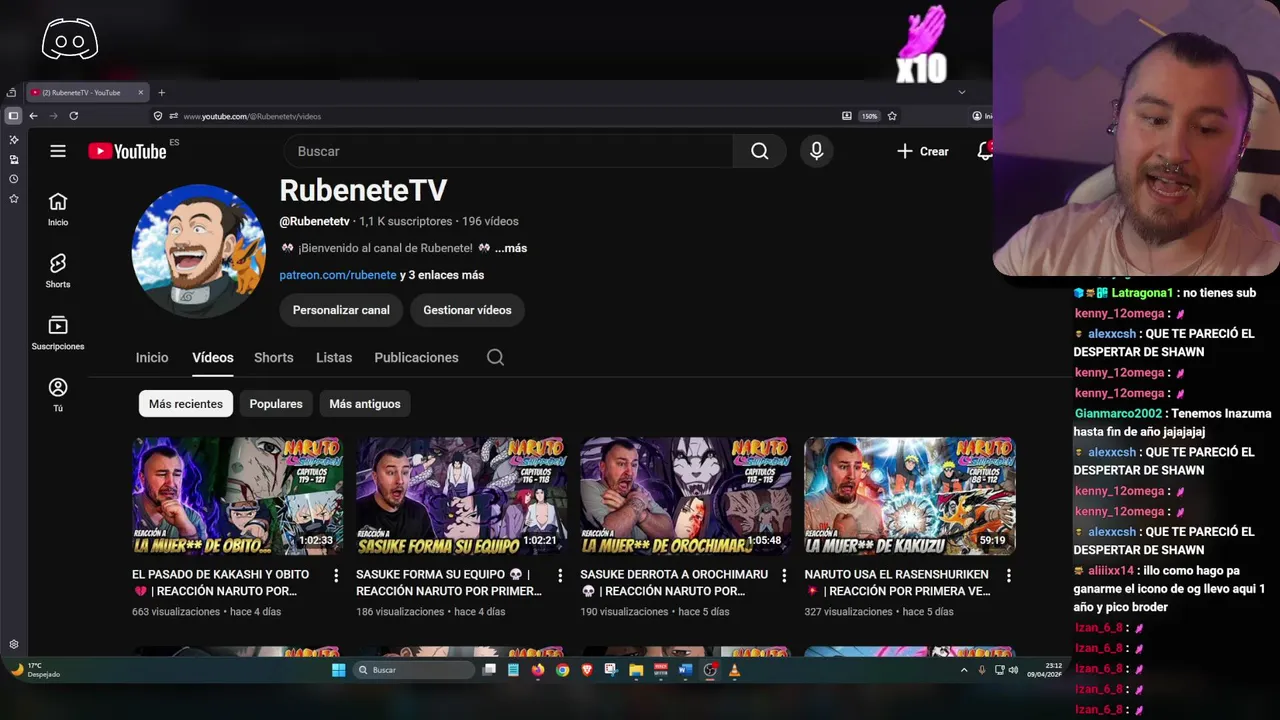The width and height of the screenshot is (1280, 720).
Task: Reload the page in browser
Action: pyautogui.click(x=73, y=116)
